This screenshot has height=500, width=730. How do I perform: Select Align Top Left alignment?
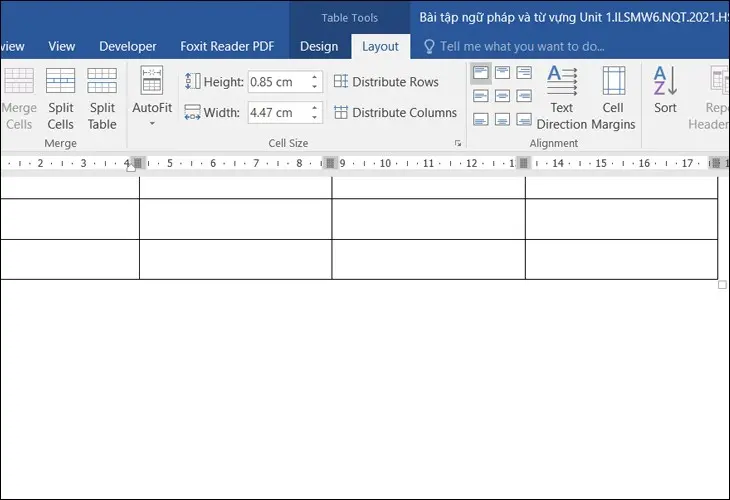pos(480,73)
